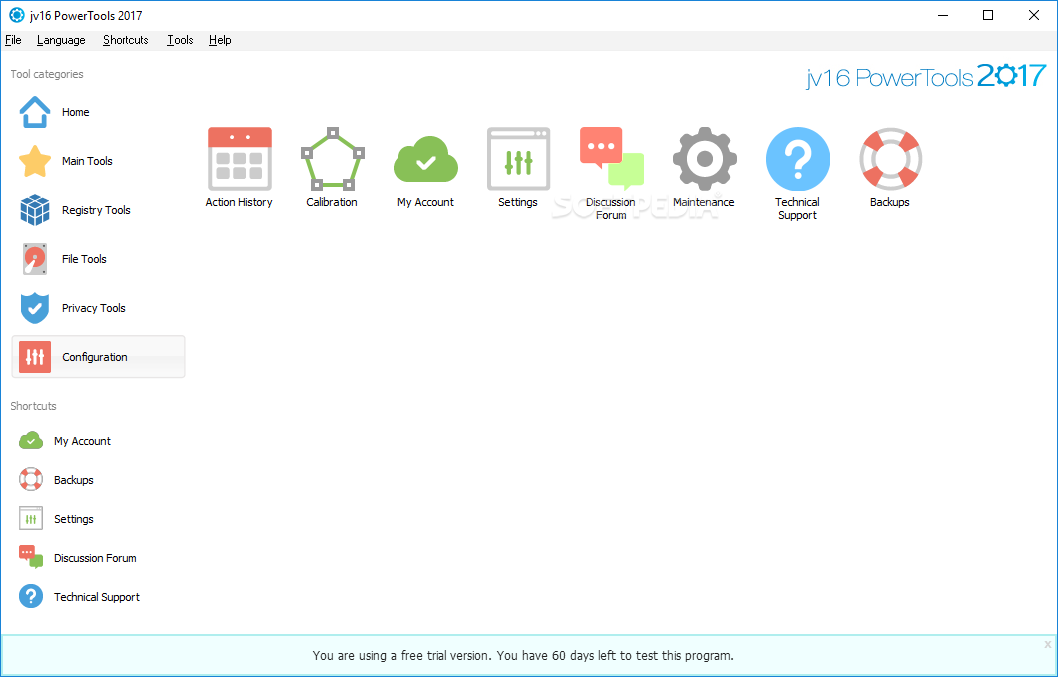
Task: Click the Action History label text
Action: click(239, 202)
